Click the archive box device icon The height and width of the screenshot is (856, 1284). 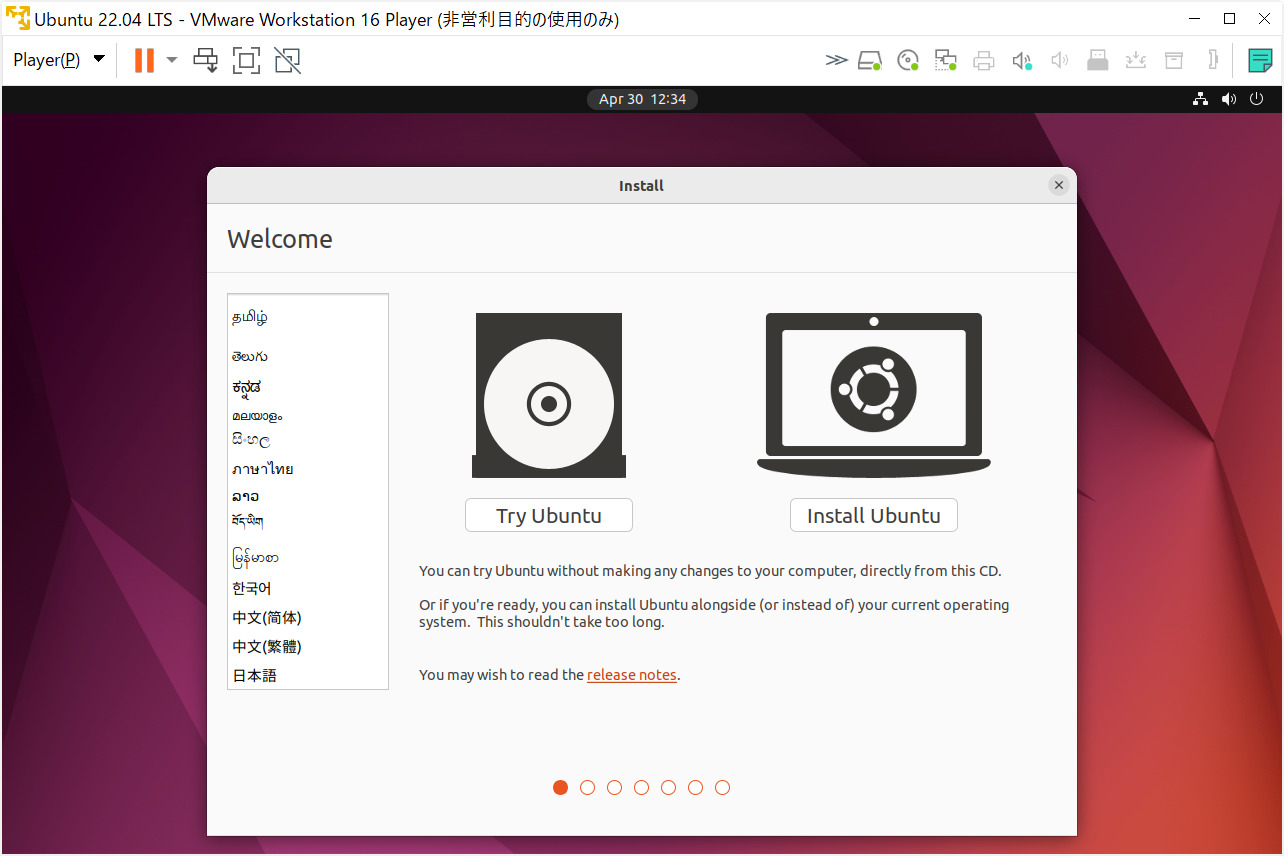[1174, 60]
